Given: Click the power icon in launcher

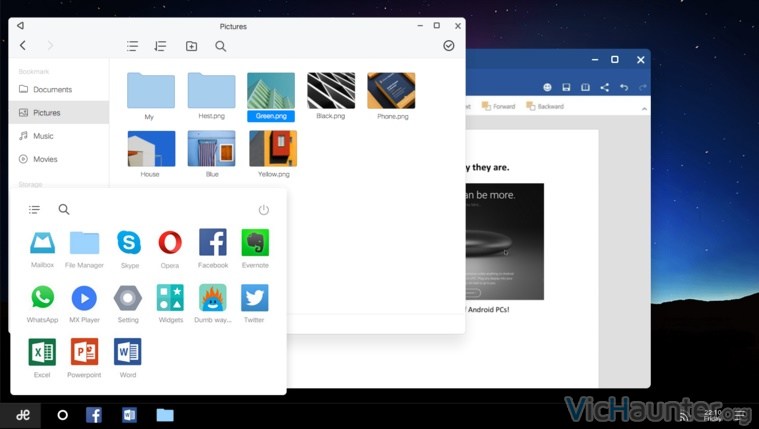Looking at the screenshot, I should 264,210.
